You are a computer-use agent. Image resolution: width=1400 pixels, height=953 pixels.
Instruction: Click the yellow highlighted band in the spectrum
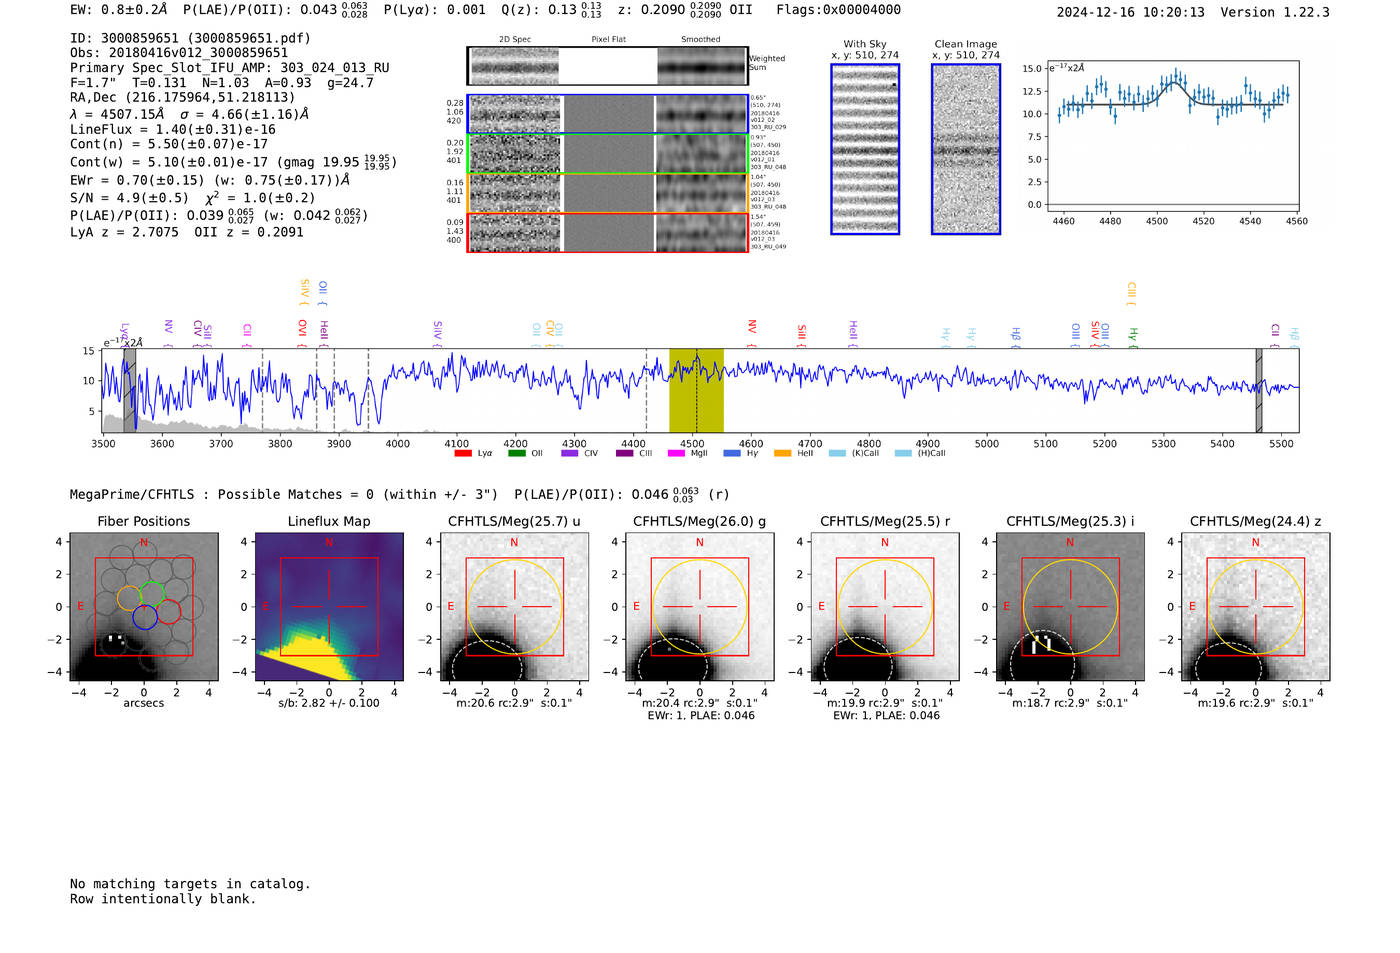point(696,391)
